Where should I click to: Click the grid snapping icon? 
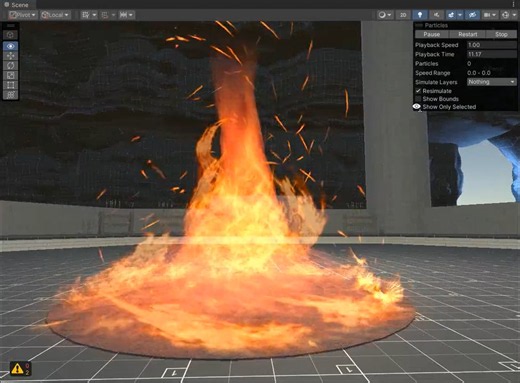[x=86, y=15]
